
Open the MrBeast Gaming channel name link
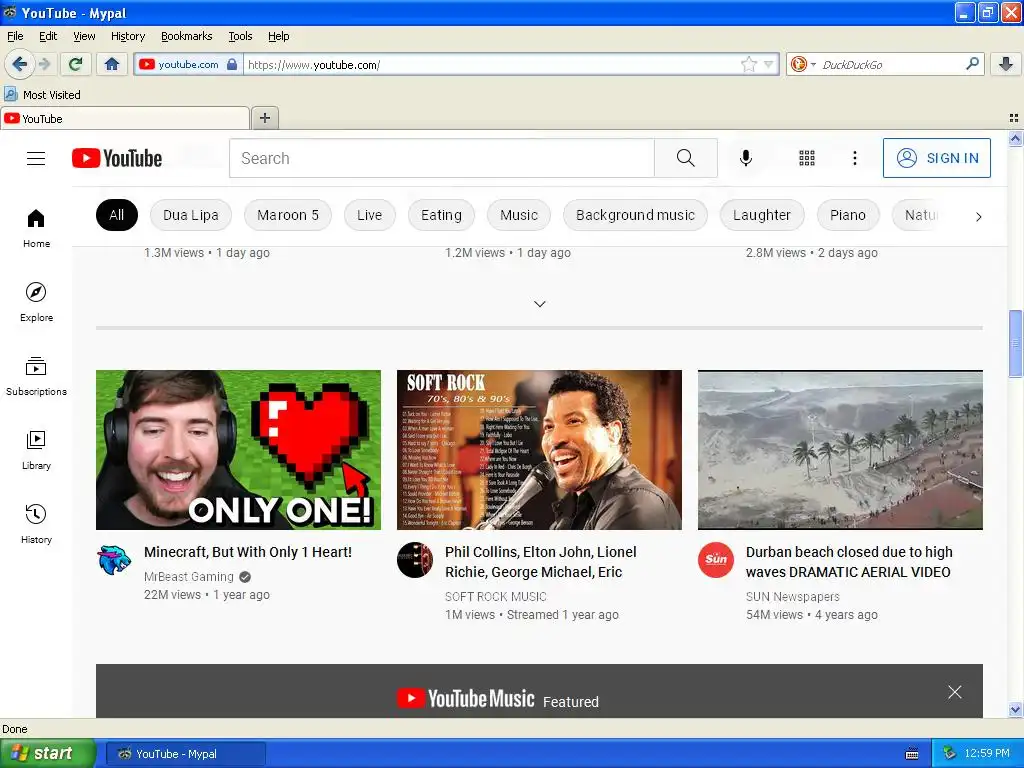click(189, 577)
